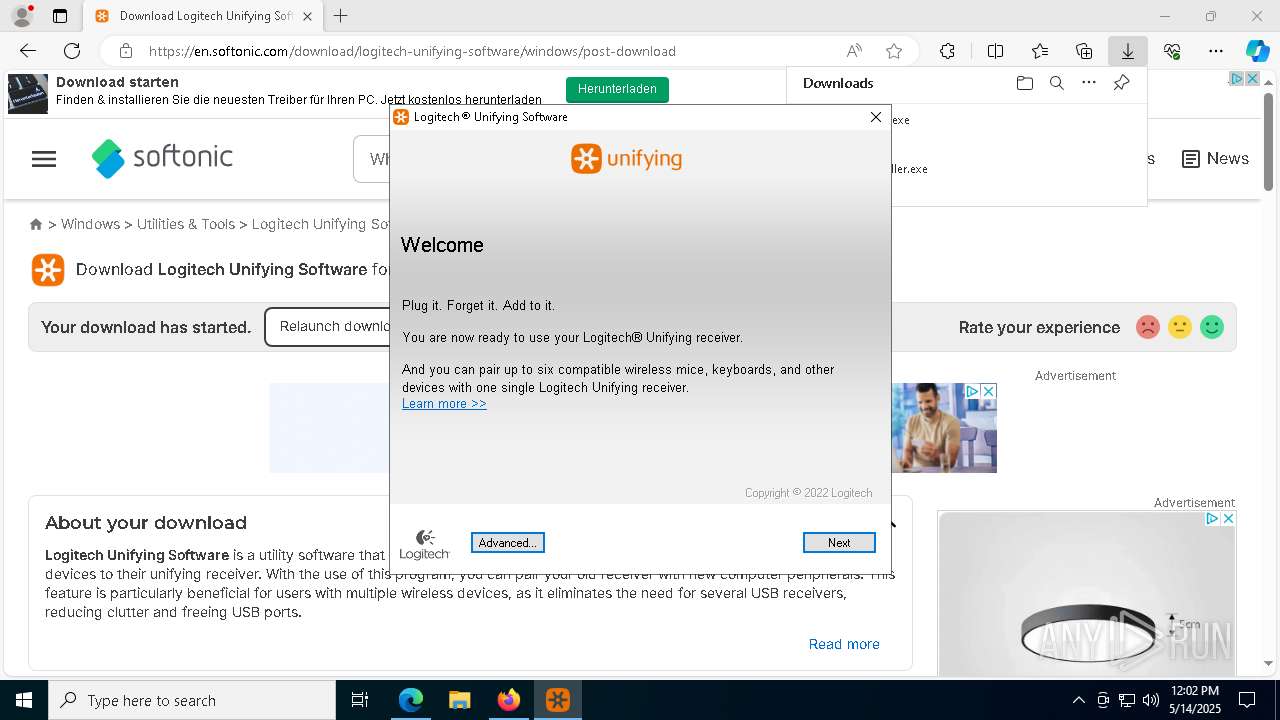1280x720 pixels.
Task: Open Read aloud in address bar
Action: pos(854,51)
